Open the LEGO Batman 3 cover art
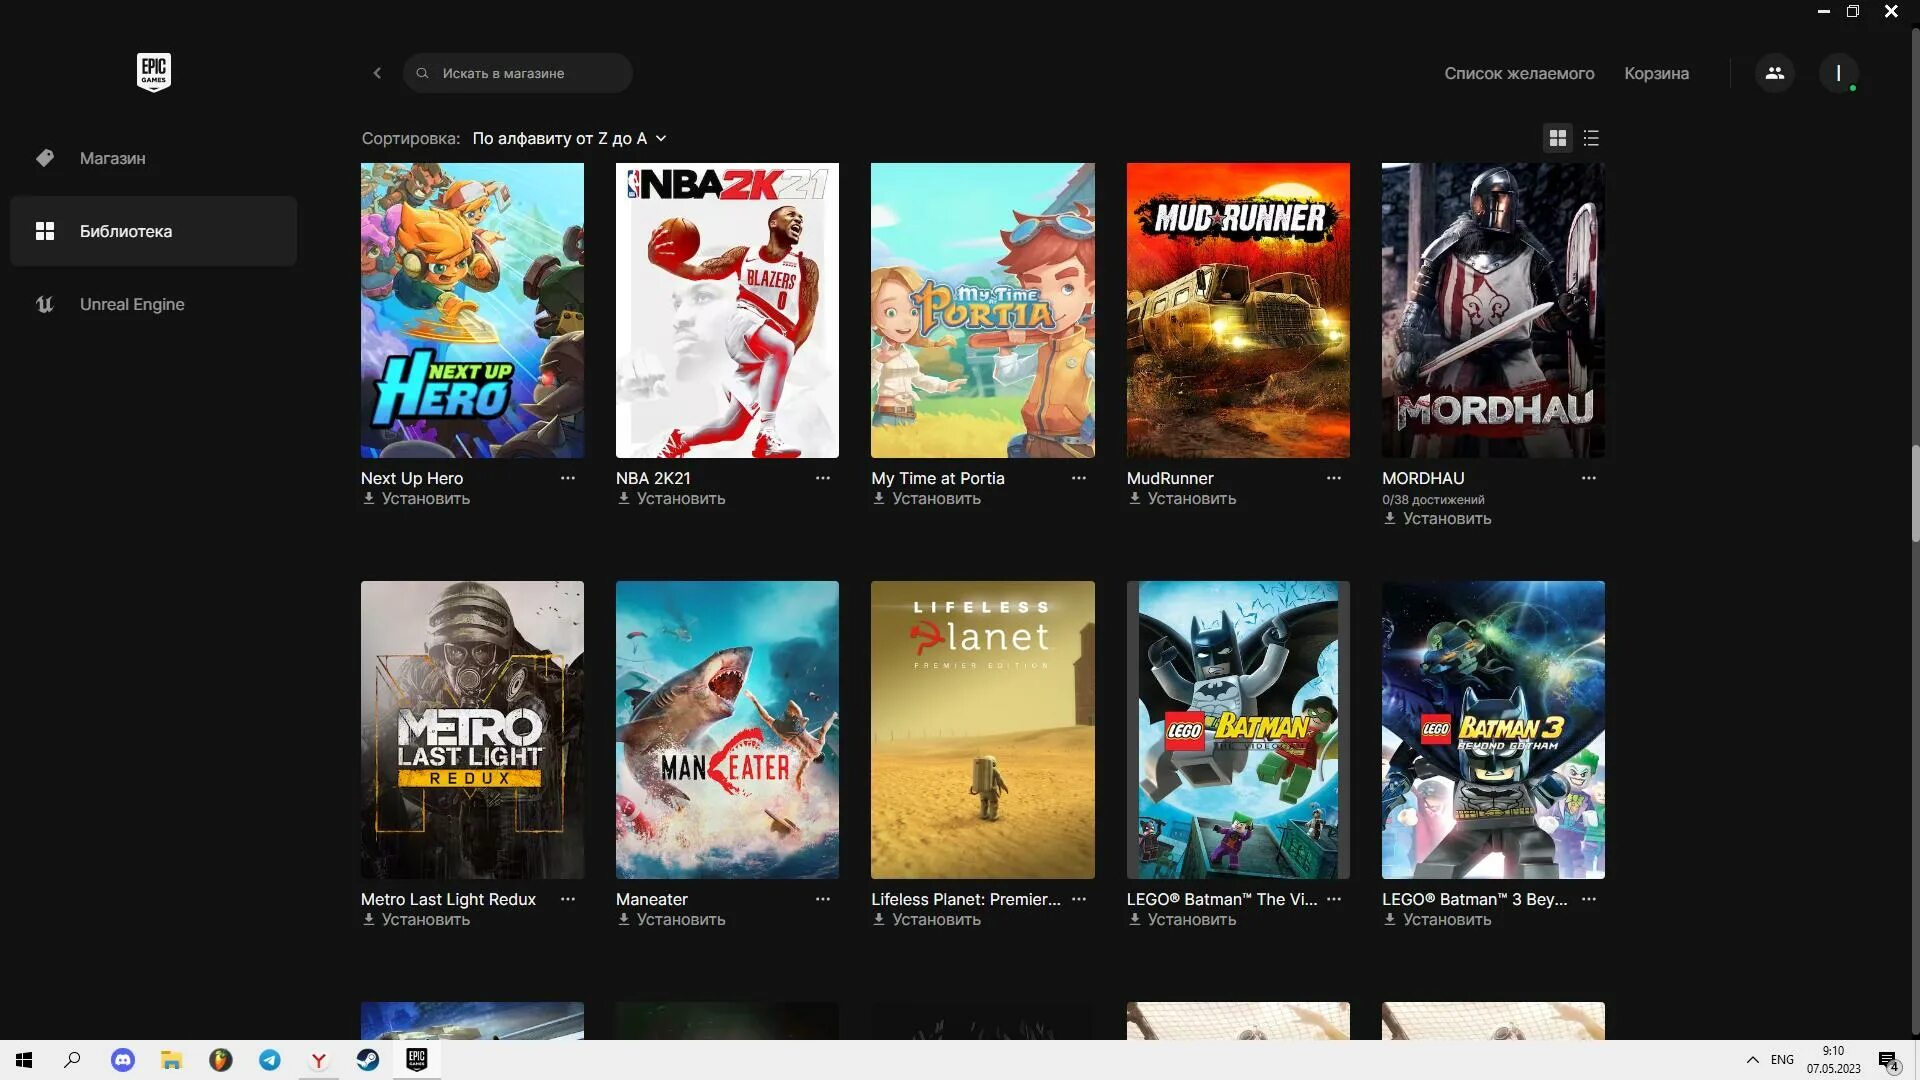The width and height of the screenshot is (1920, 1080). pyautogui.click(x=1493, y=730)
